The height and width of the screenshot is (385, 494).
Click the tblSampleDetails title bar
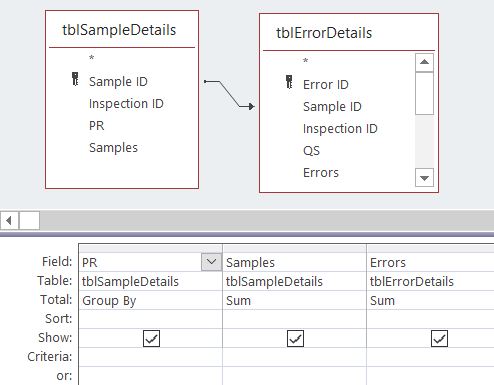click(x=122, y=30)
